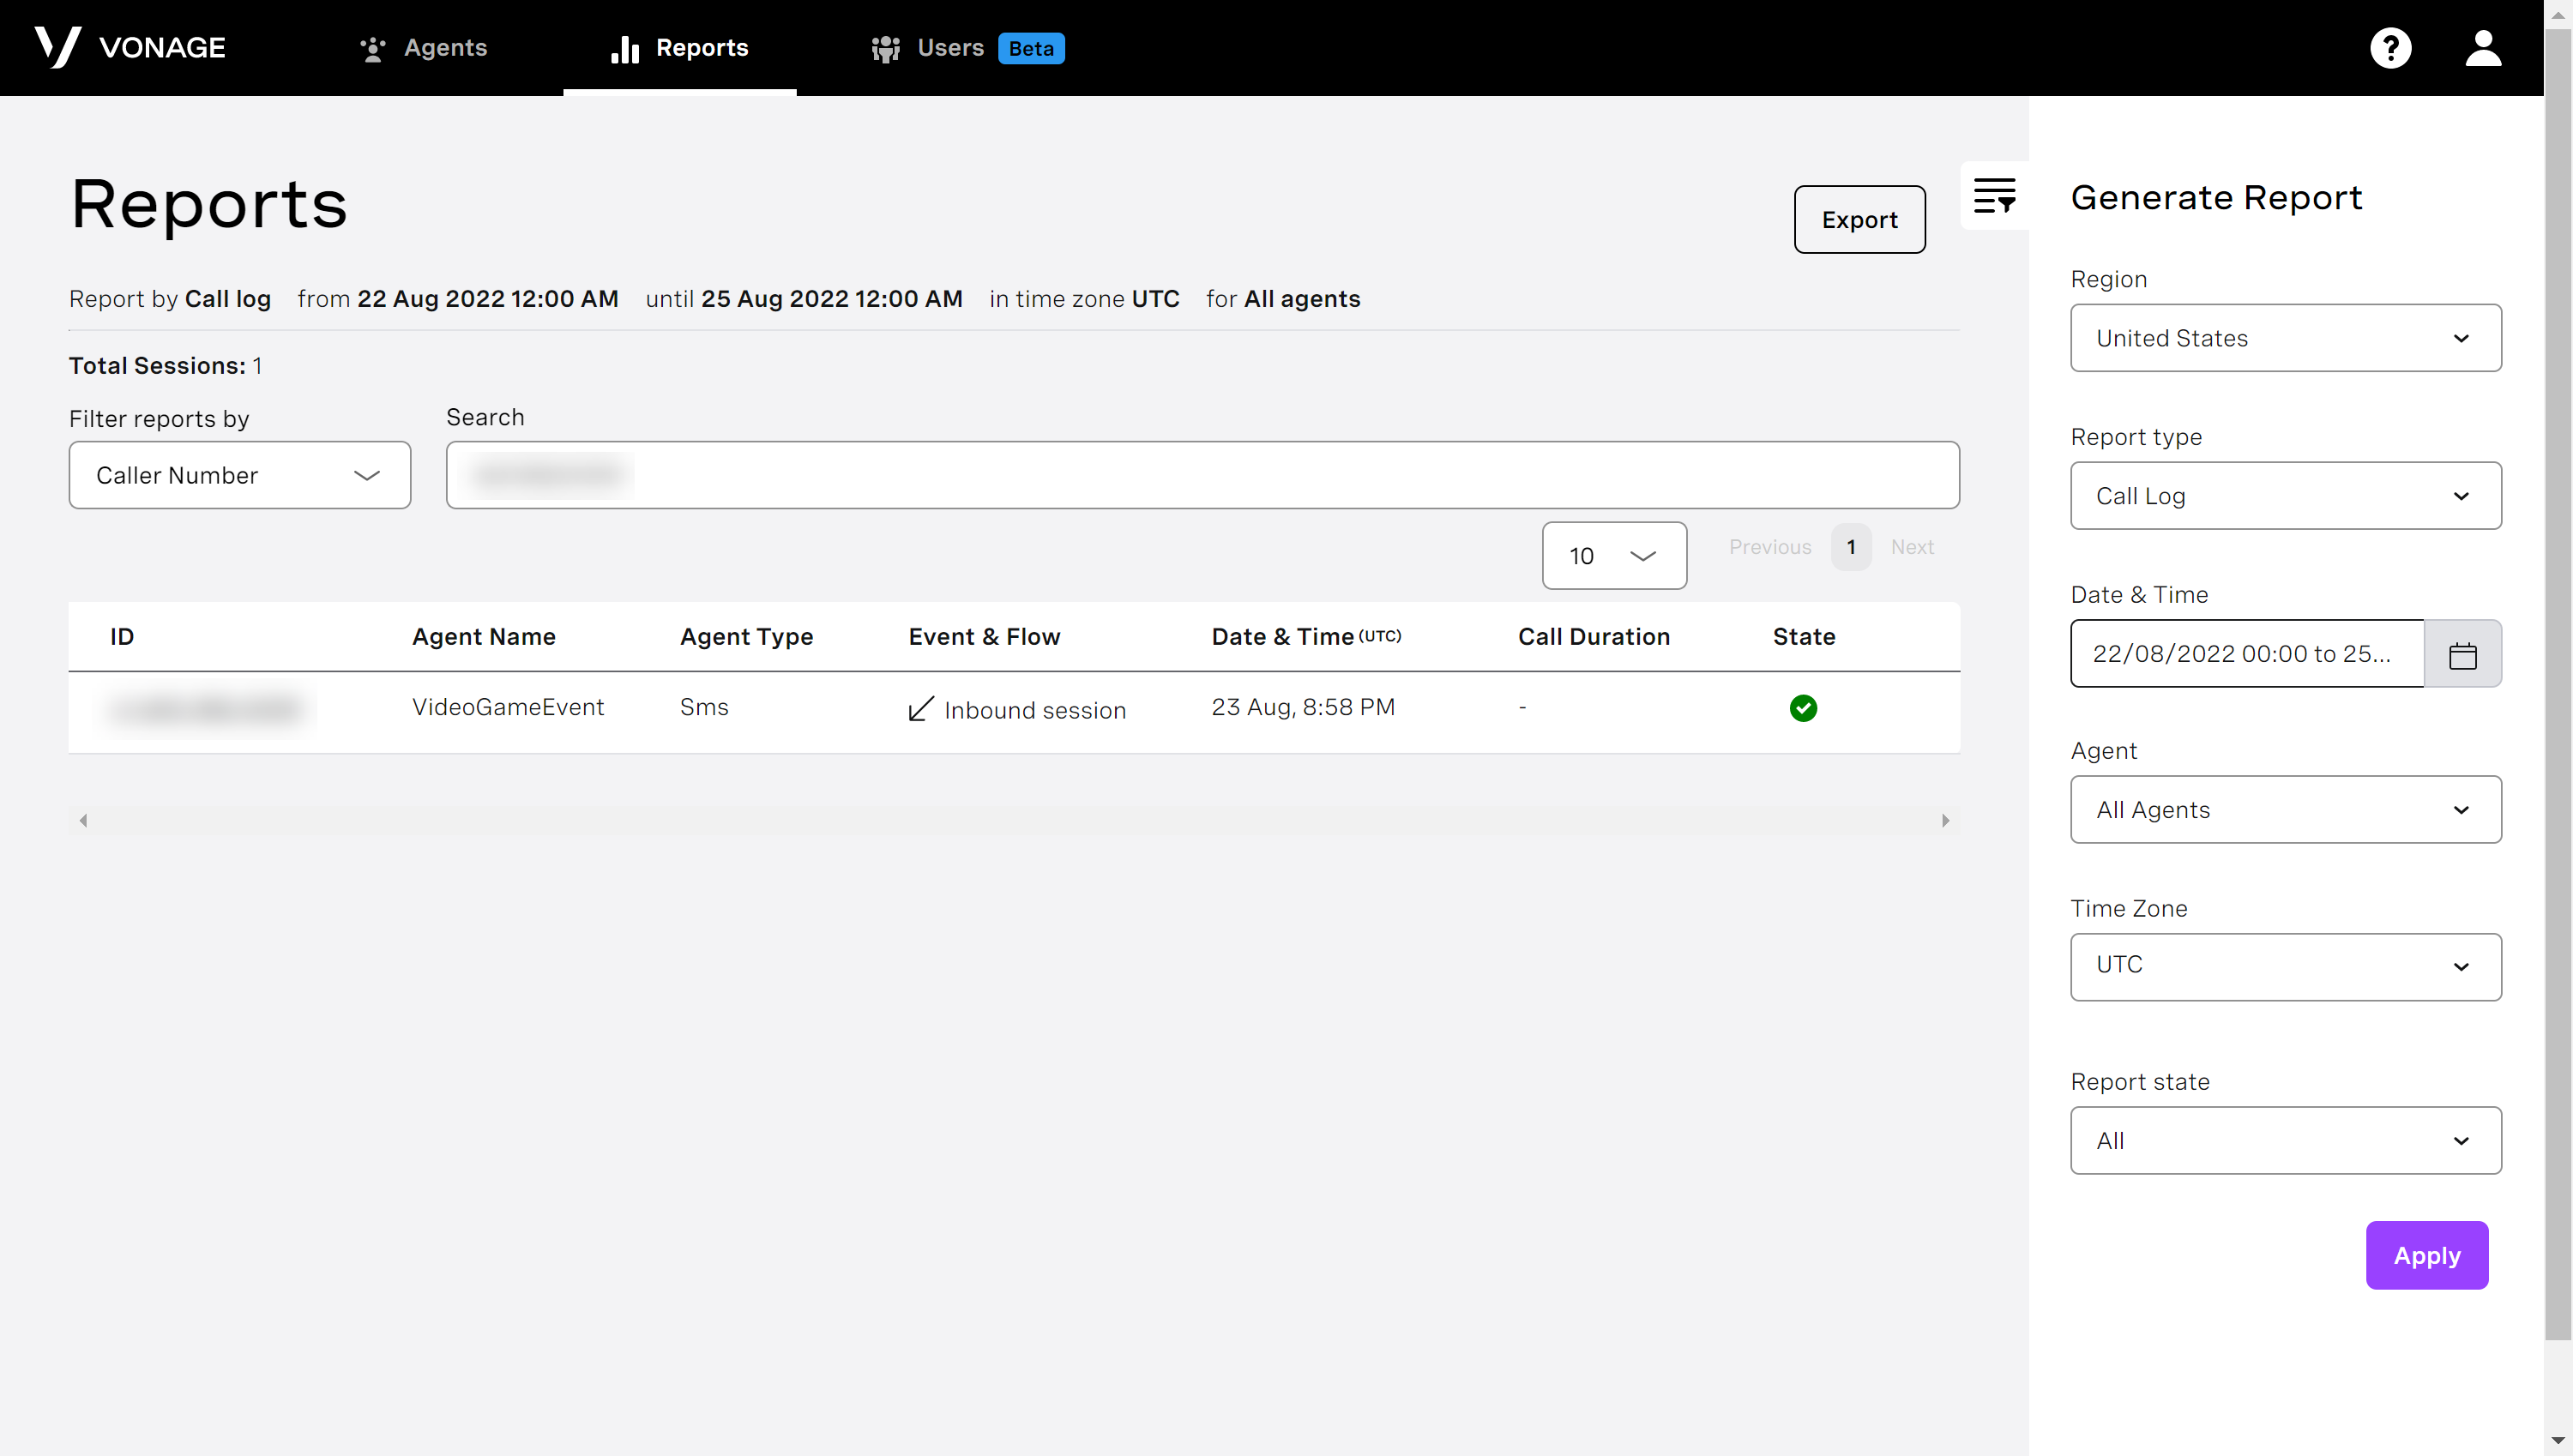Viewport: 2573px width, 1456px height.
Task: Apply the report filters
Action: click(2427, 1255)
